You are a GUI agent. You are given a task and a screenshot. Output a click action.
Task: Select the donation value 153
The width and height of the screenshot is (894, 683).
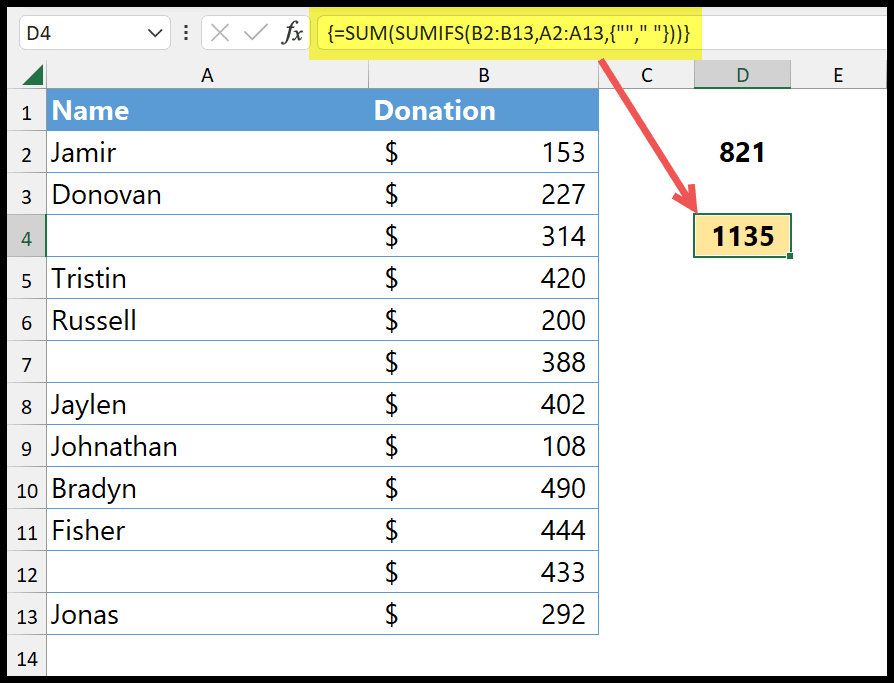(483, 152)
